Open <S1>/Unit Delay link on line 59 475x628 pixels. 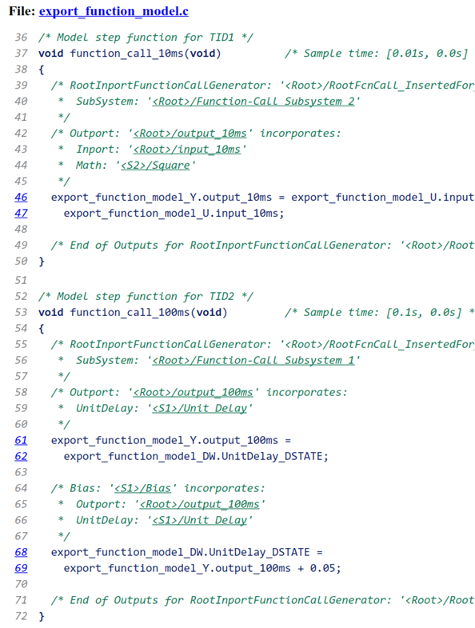pyautogui.click(x=199, y=408)
